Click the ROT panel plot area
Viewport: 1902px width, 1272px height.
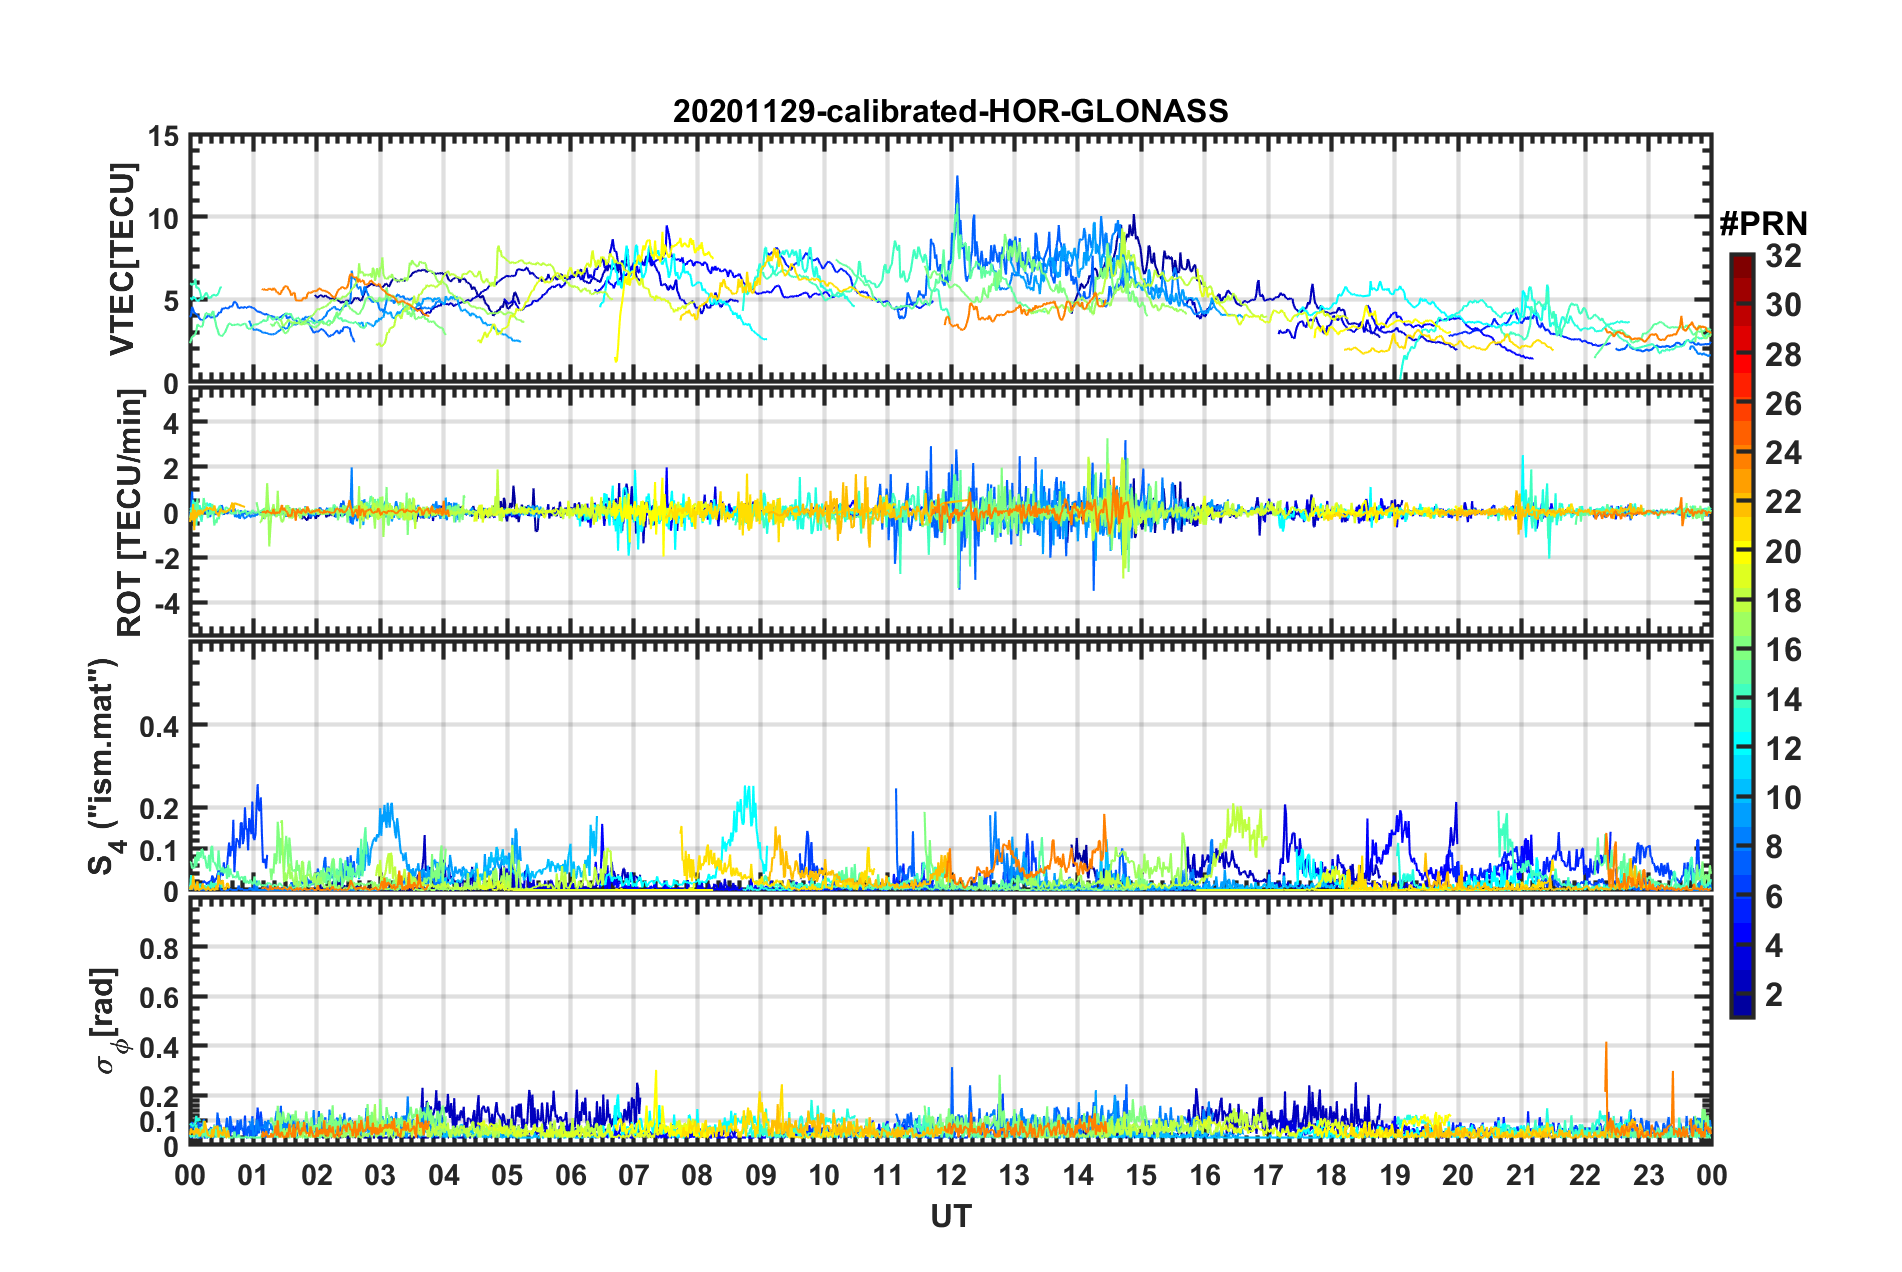[x=950, y=512]
